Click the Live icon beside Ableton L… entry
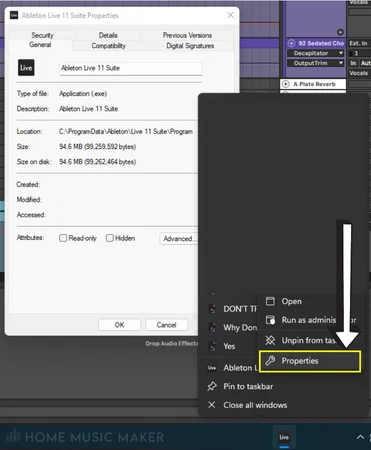This screenshot has width=371, height=450. click(x=212, y=368)
